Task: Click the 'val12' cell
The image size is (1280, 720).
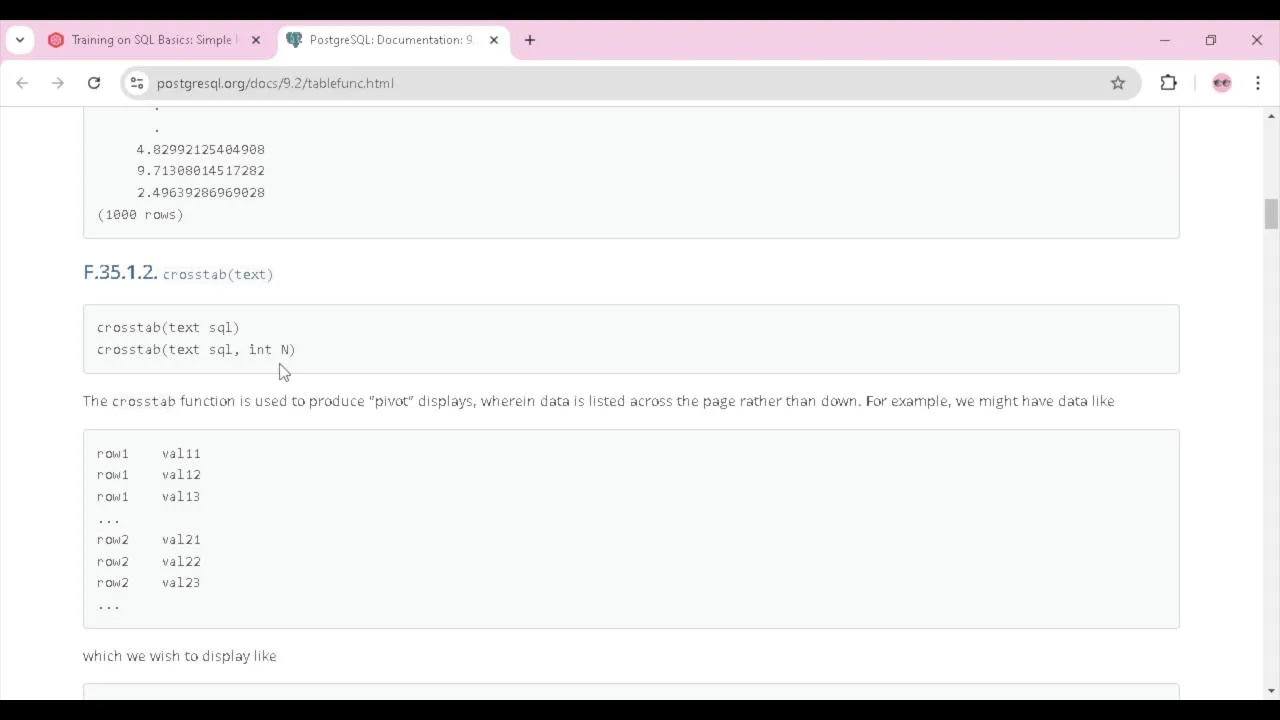Action: (181, 475)
